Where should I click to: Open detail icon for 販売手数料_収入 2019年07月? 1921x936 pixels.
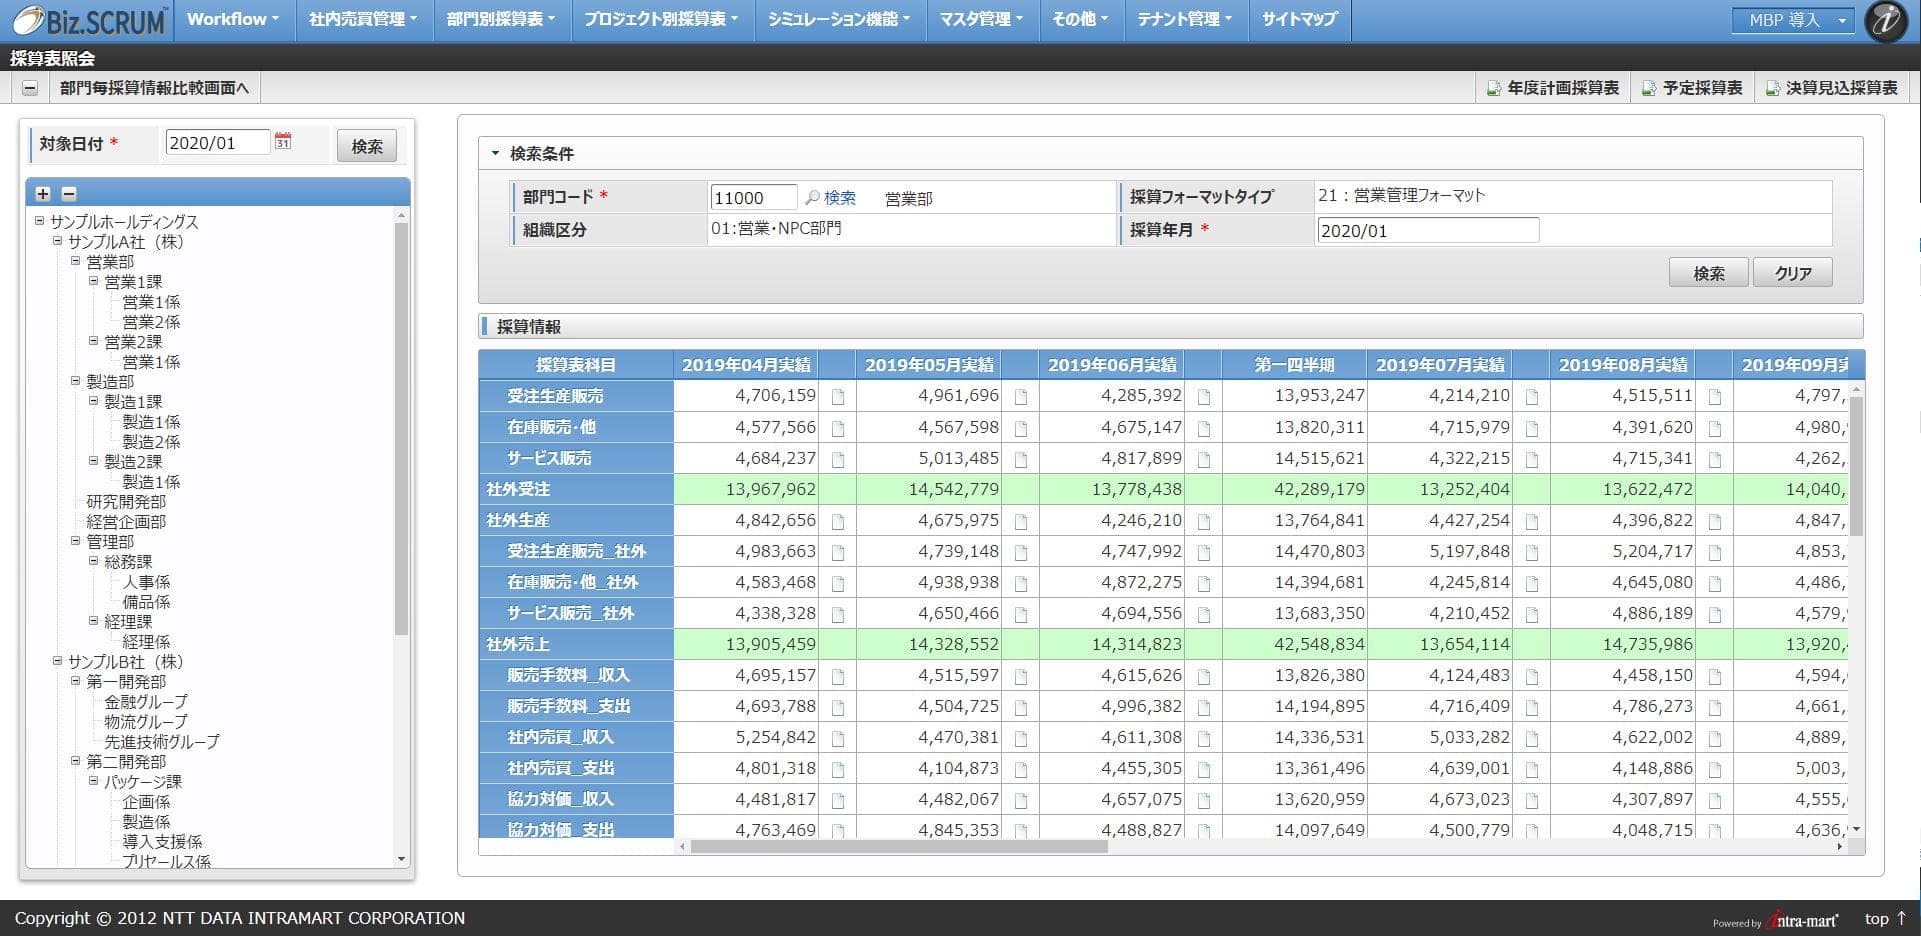pos(1532,676)
